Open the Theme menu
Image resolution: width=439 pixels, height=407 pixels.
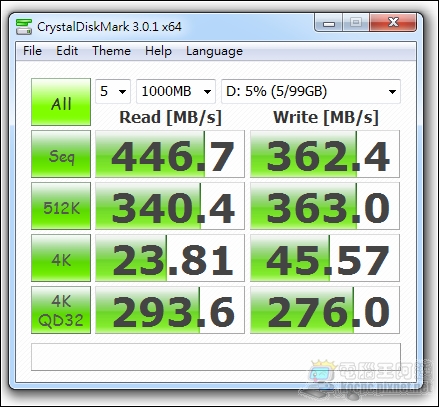tap(111, 51)
